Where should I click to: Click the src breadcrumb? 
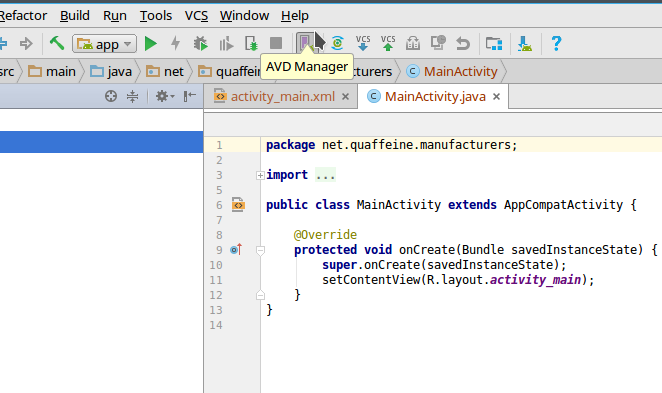(x=7, y=71)
